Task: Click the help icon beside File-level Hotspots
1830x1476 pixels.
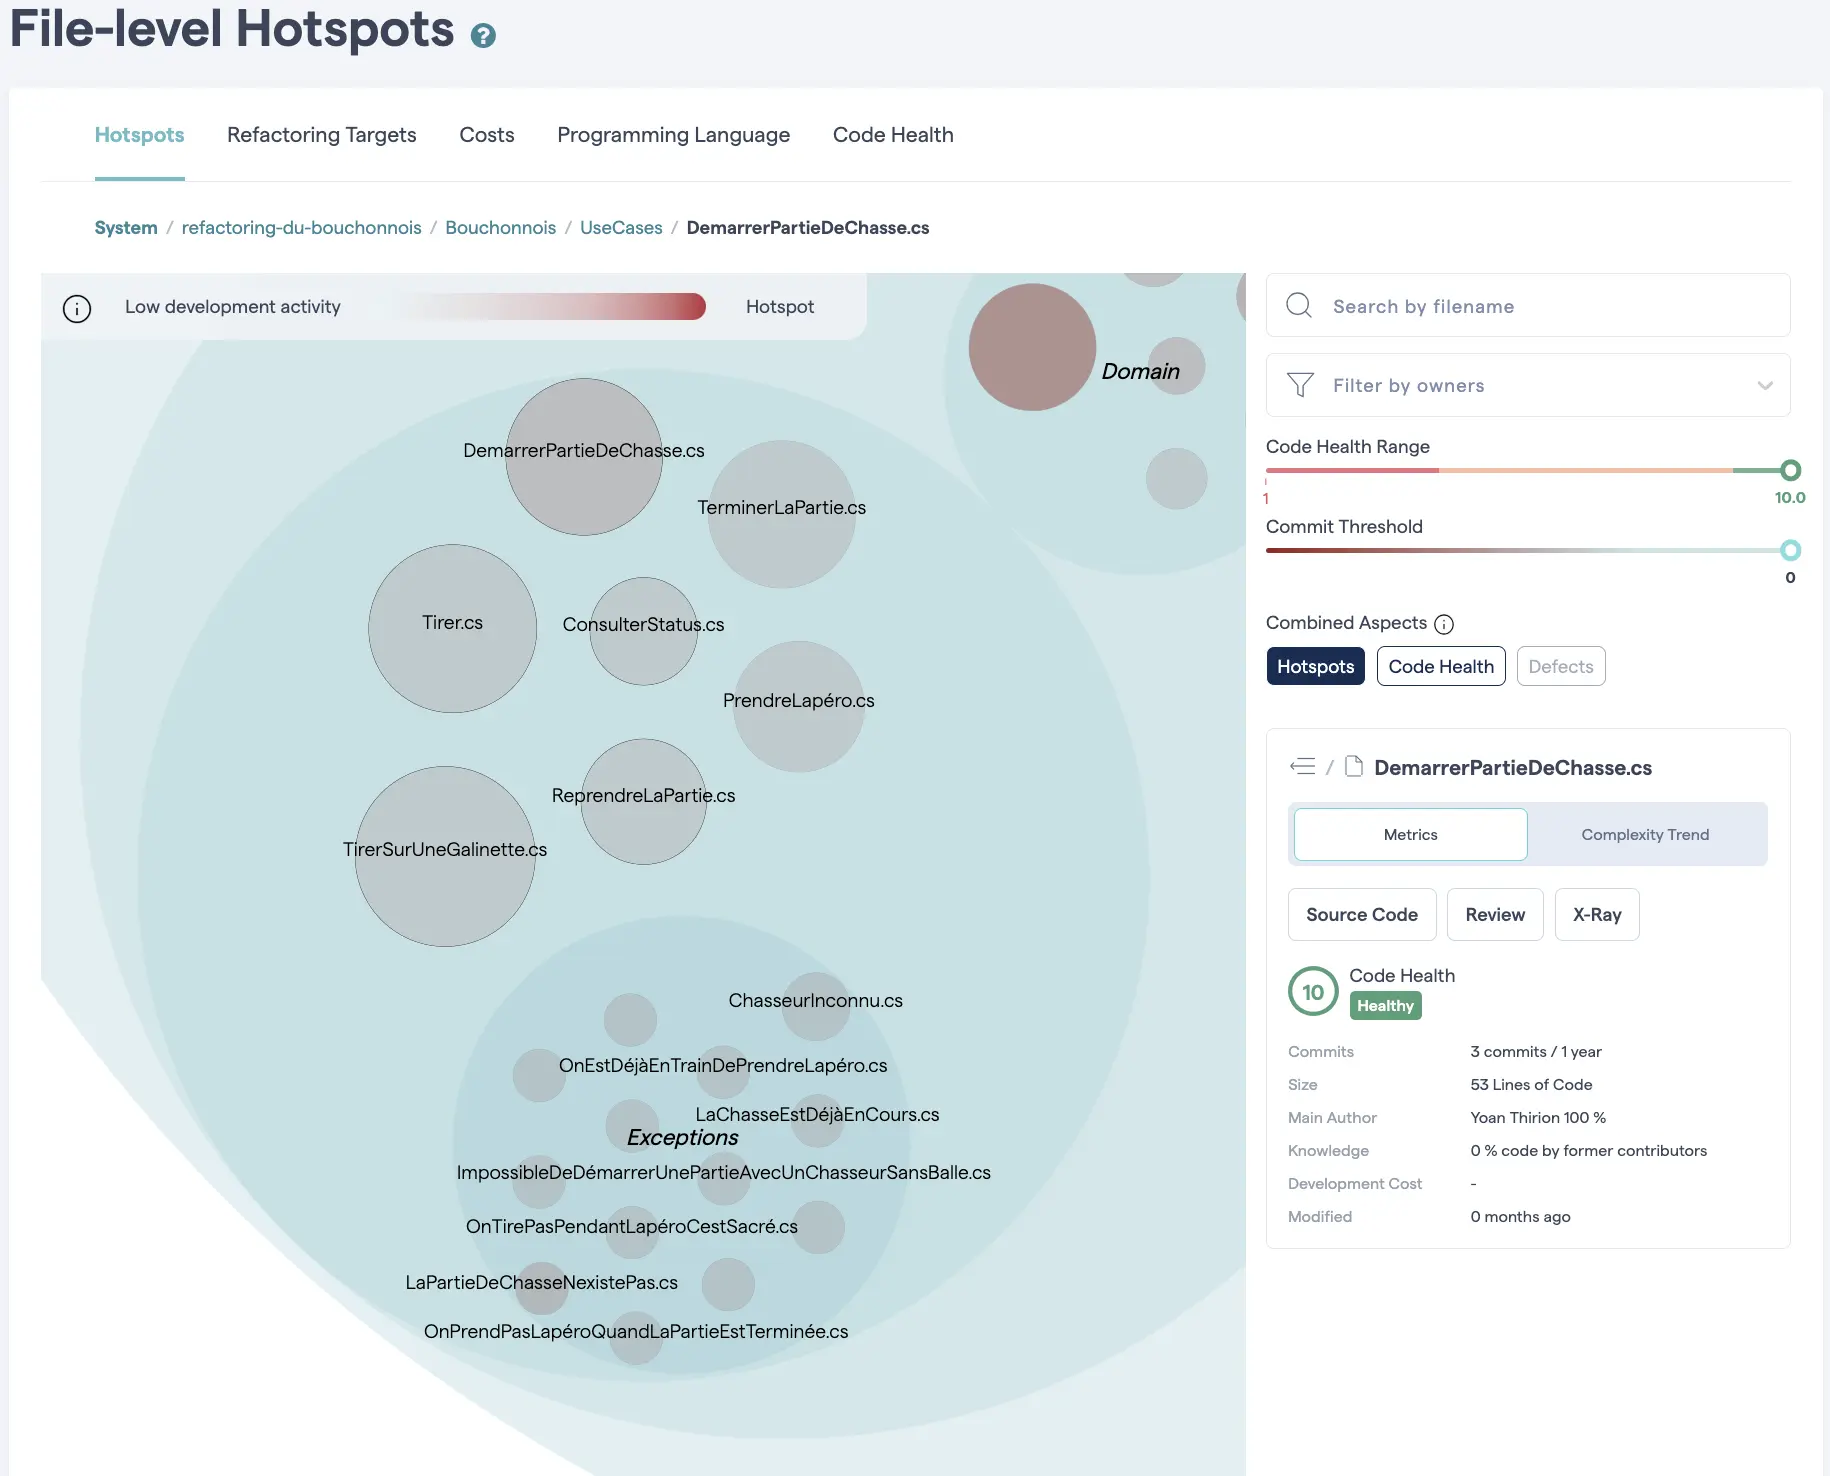Action: coord(483,36)
